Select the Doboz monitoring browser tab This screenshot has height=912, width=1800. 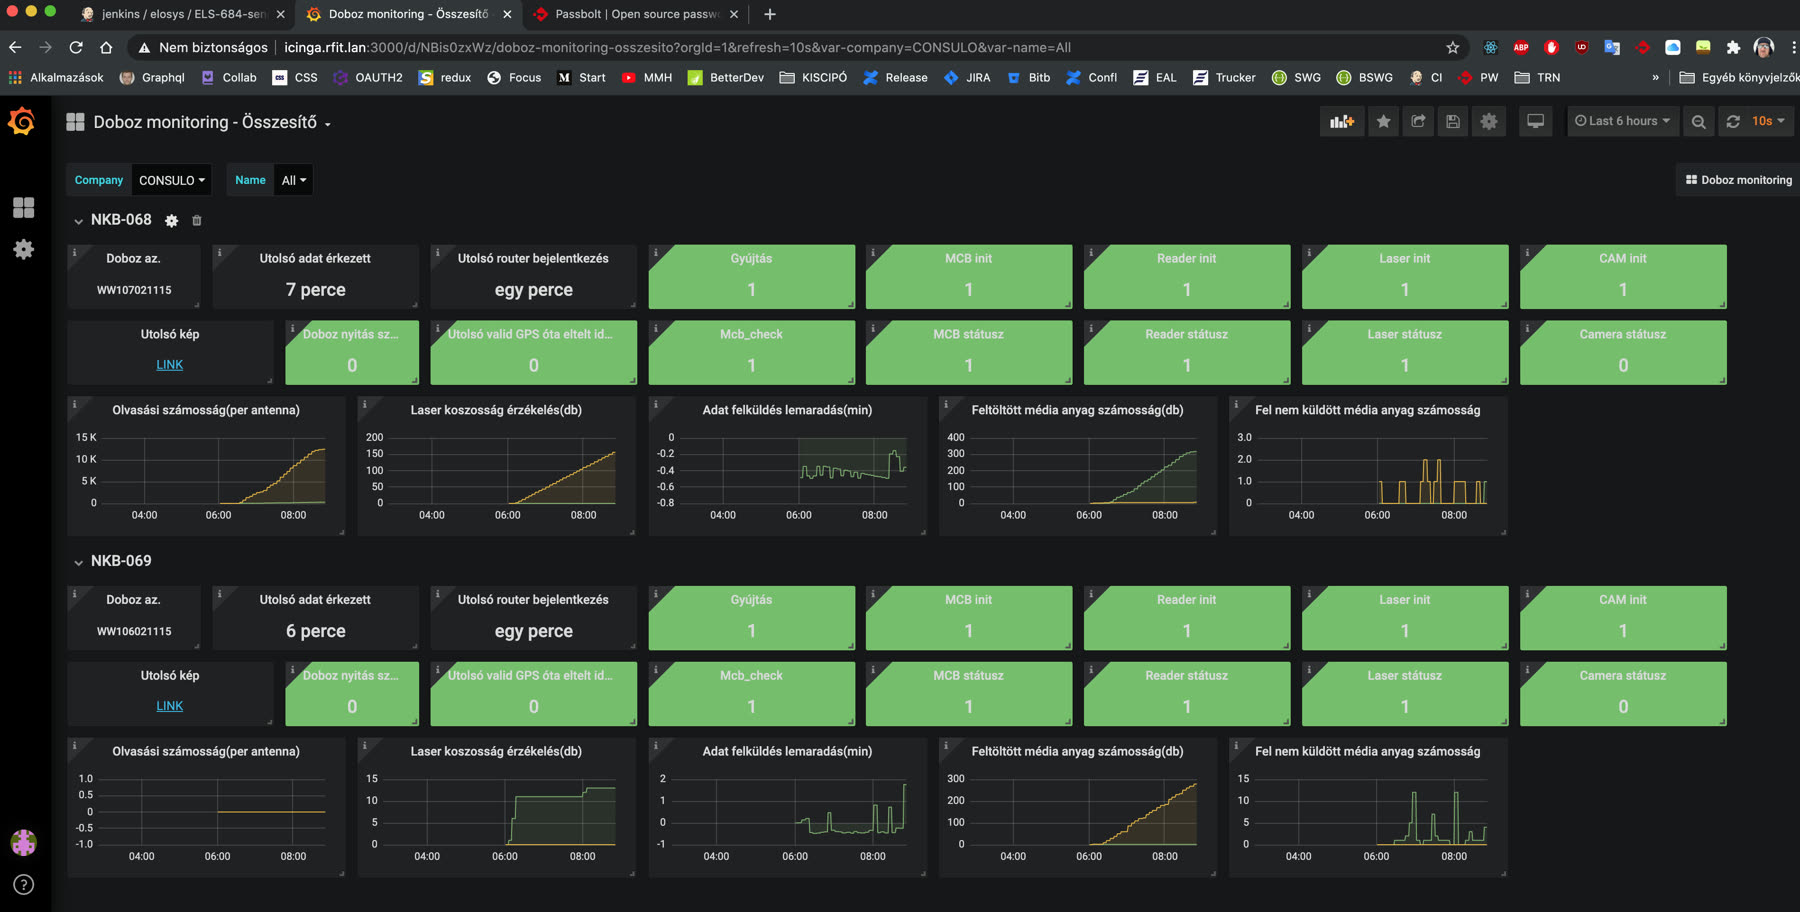(410, 14)
